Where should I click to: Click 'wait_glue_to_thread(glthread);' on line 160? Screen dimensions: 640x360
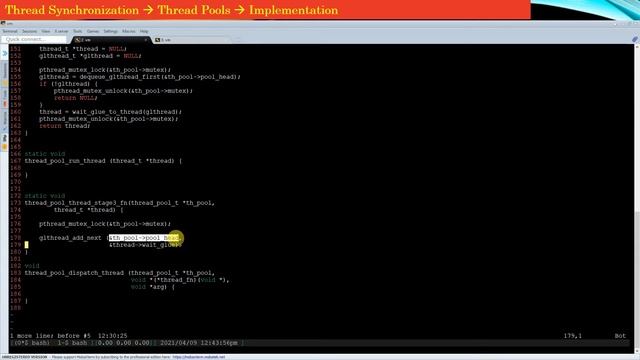pyautogui.click(x=127, y=112)
